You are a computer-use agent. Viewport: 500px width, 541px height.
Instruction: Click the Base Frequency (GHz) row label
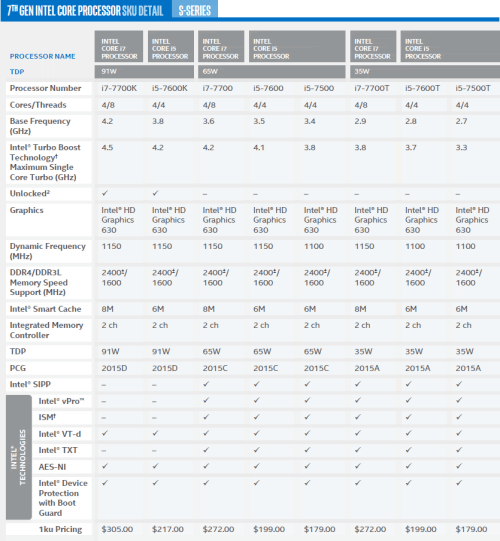tap(40, 126)
